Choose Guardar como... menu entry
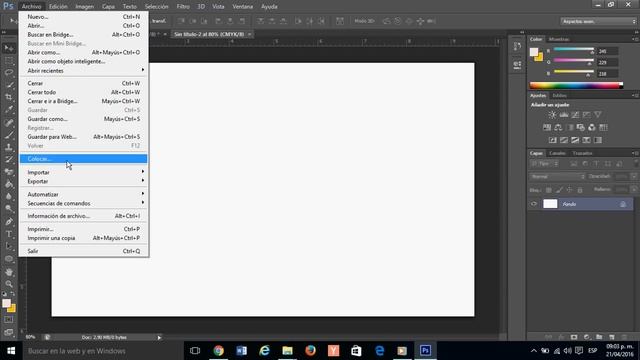Screen dimensions: 640x360 83,119
